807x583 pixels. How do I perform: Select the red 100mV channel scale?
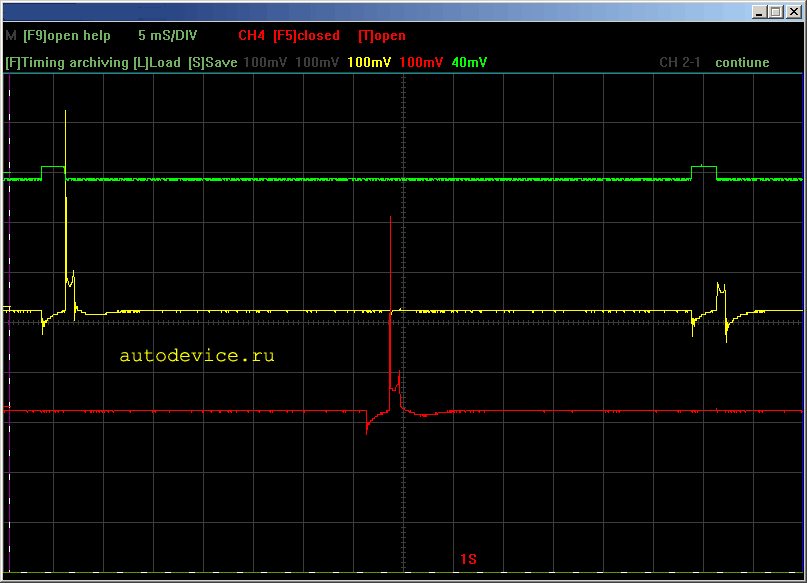421,63
